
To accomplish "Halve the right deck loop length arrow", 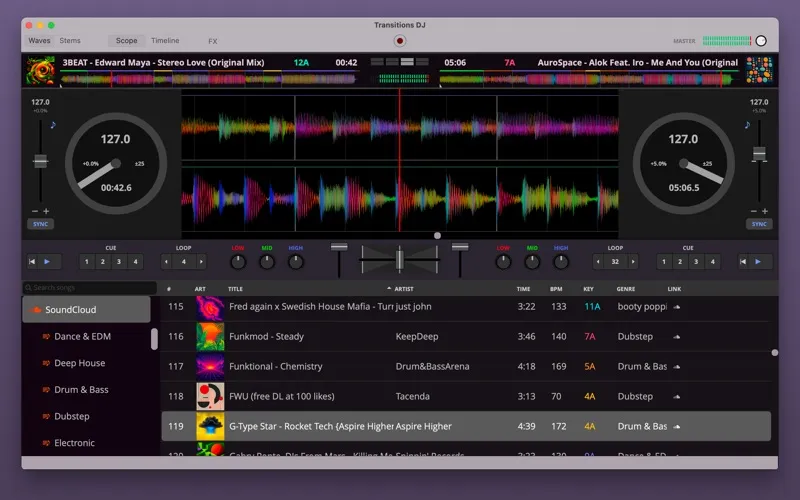I will point(598,262).
